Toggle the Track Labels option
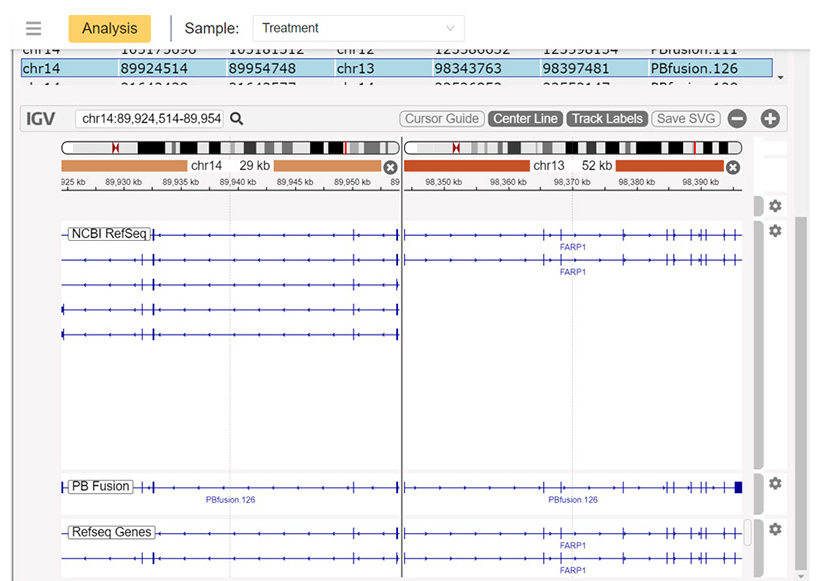Viewport: 820px width, 581px height. click(607, 119)
